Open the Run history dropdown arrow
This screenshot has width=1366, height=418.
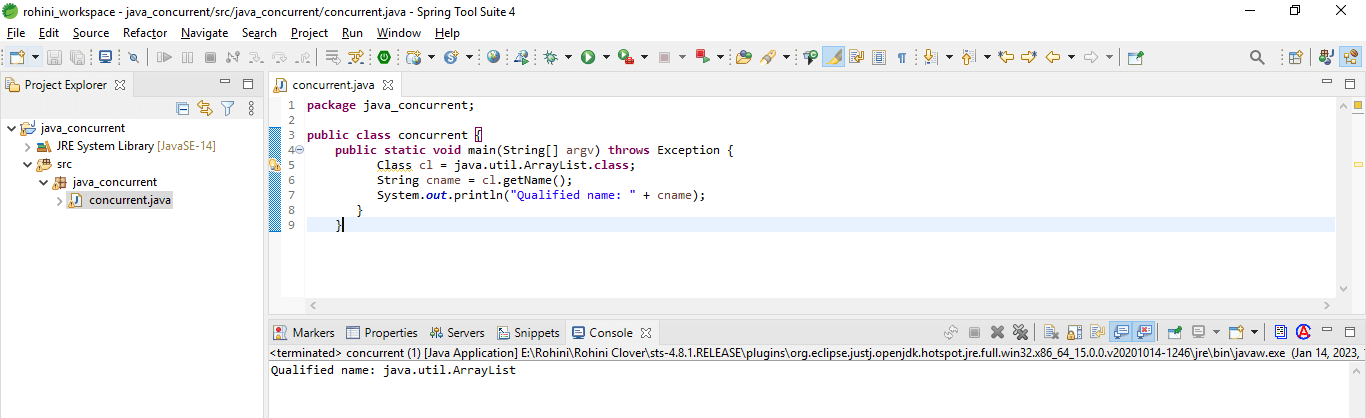click(606, 57)
